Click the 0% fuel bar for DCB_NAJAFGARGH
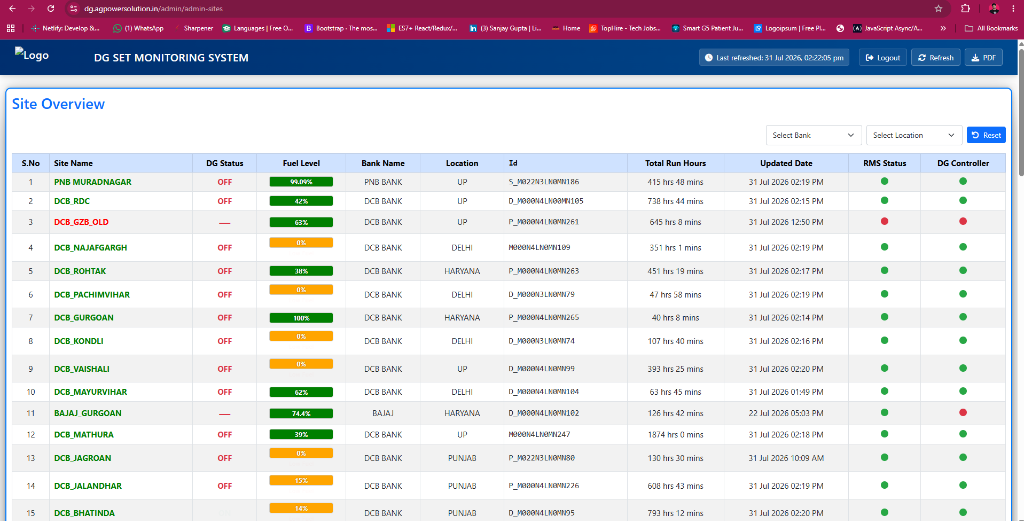Image resolution: width=1024 pixels, height=521 pixels. [x=301, y=243]
